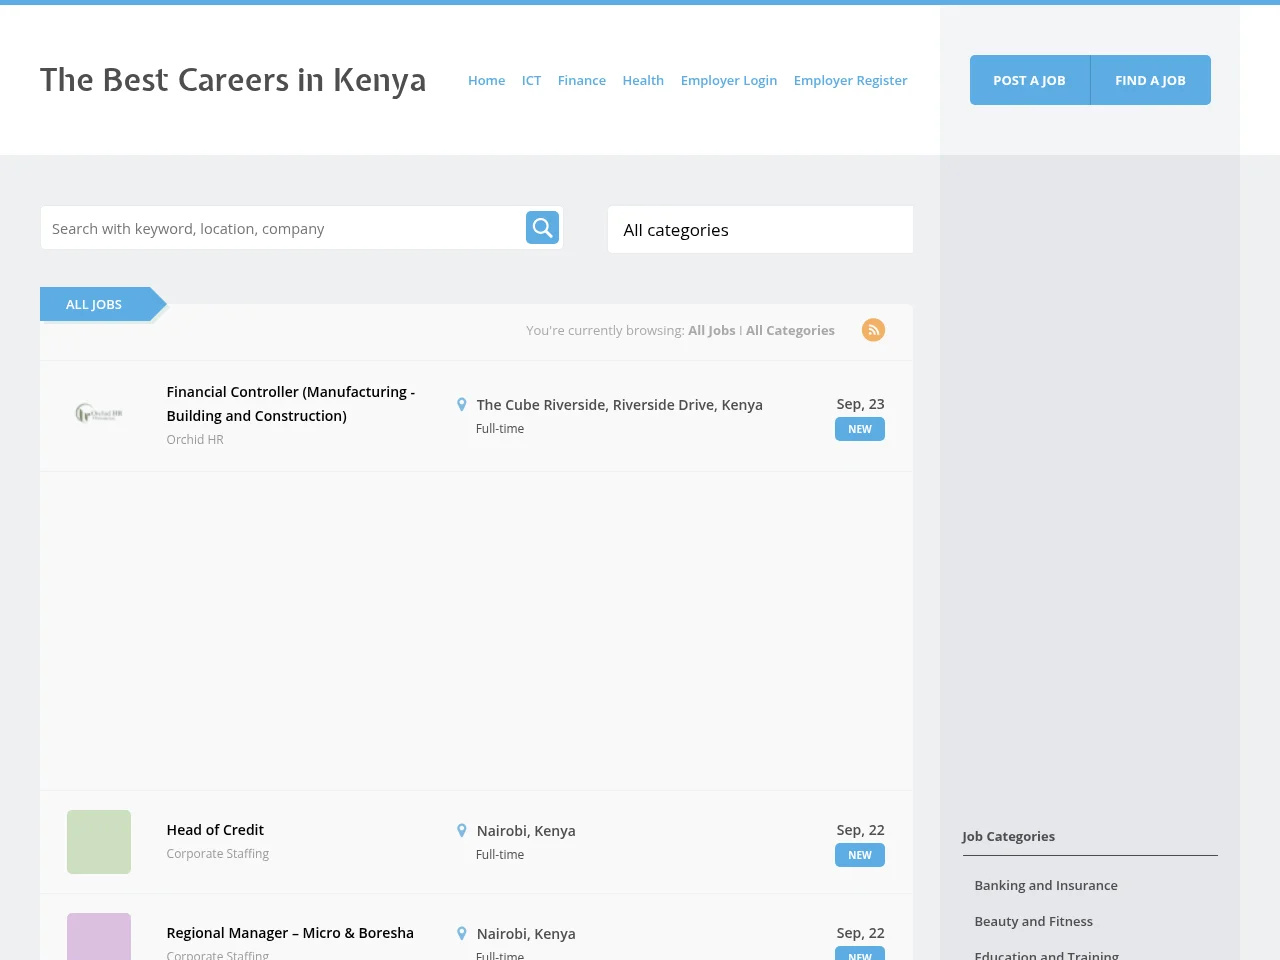Click the Nairobi, Kenya location for Head of Credit

(x=526, y=831)
